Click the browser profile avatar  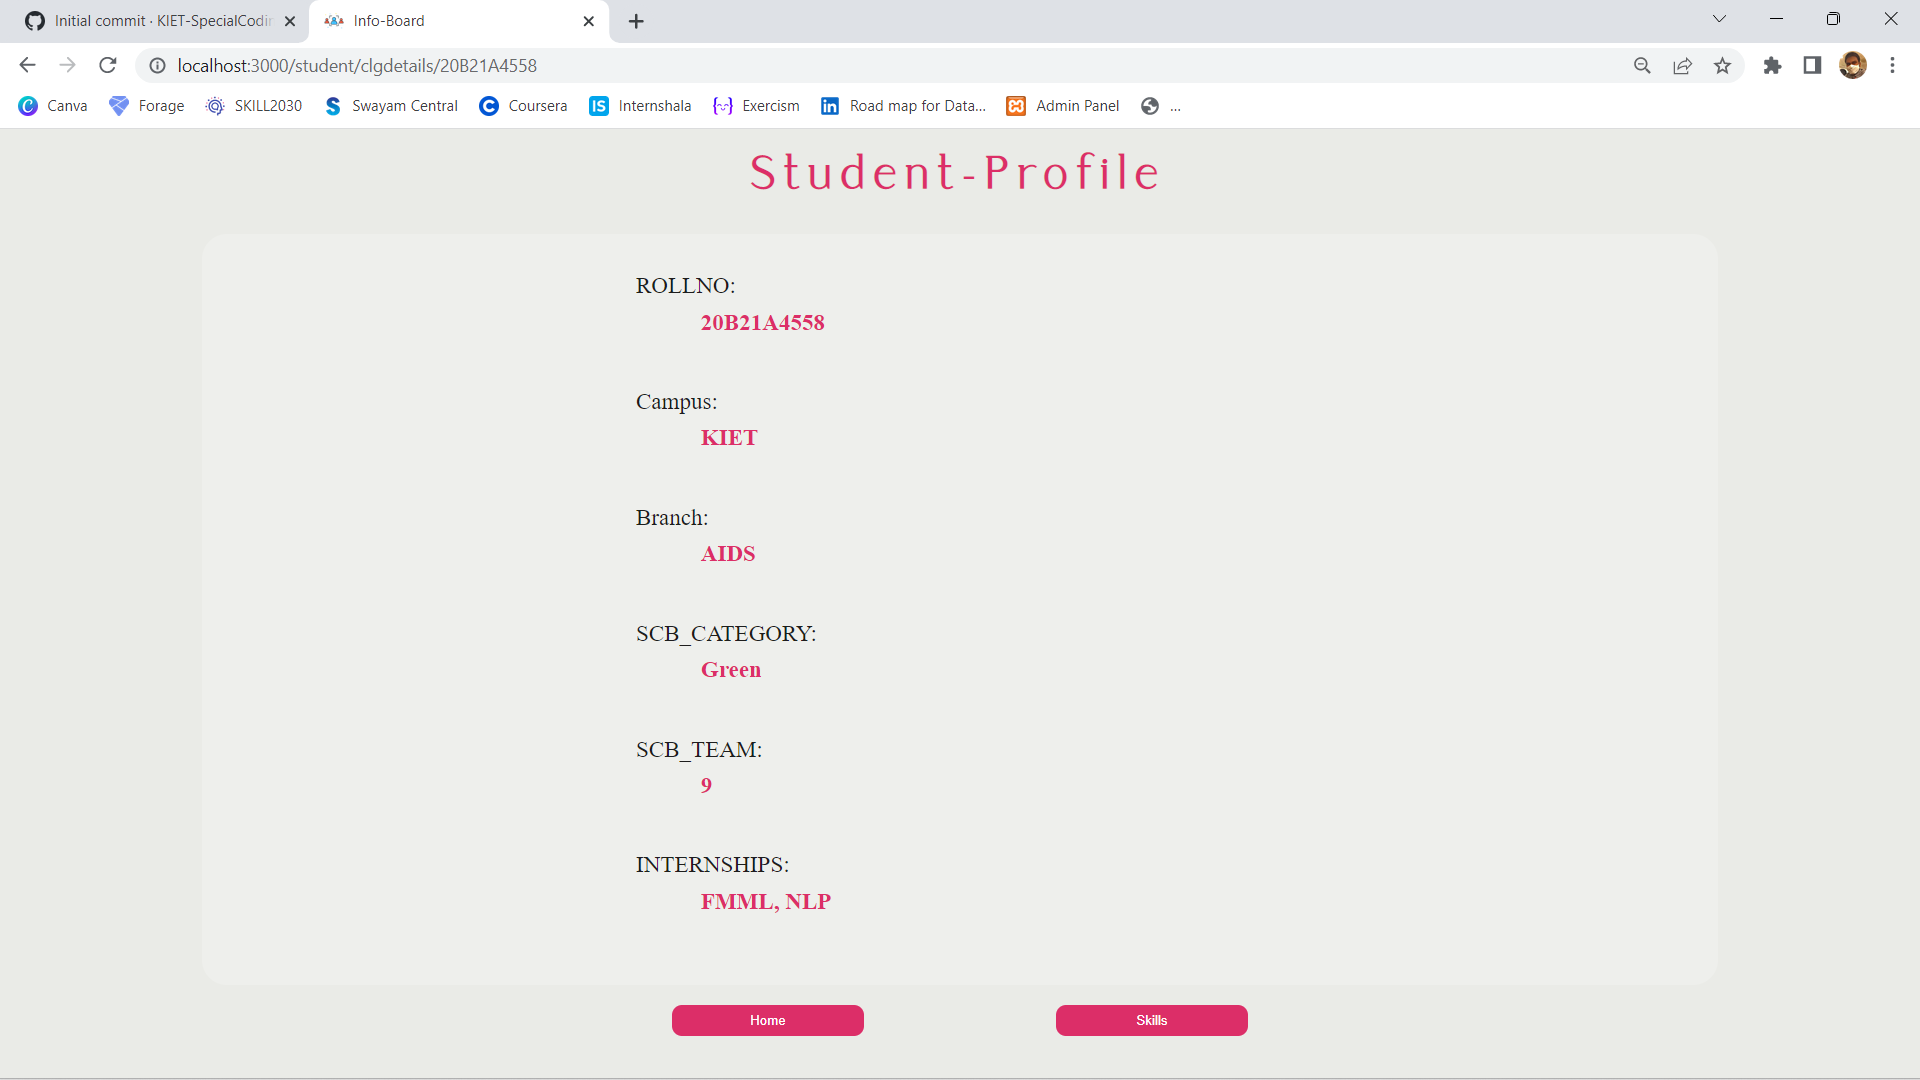click(x=1854, y=65)
